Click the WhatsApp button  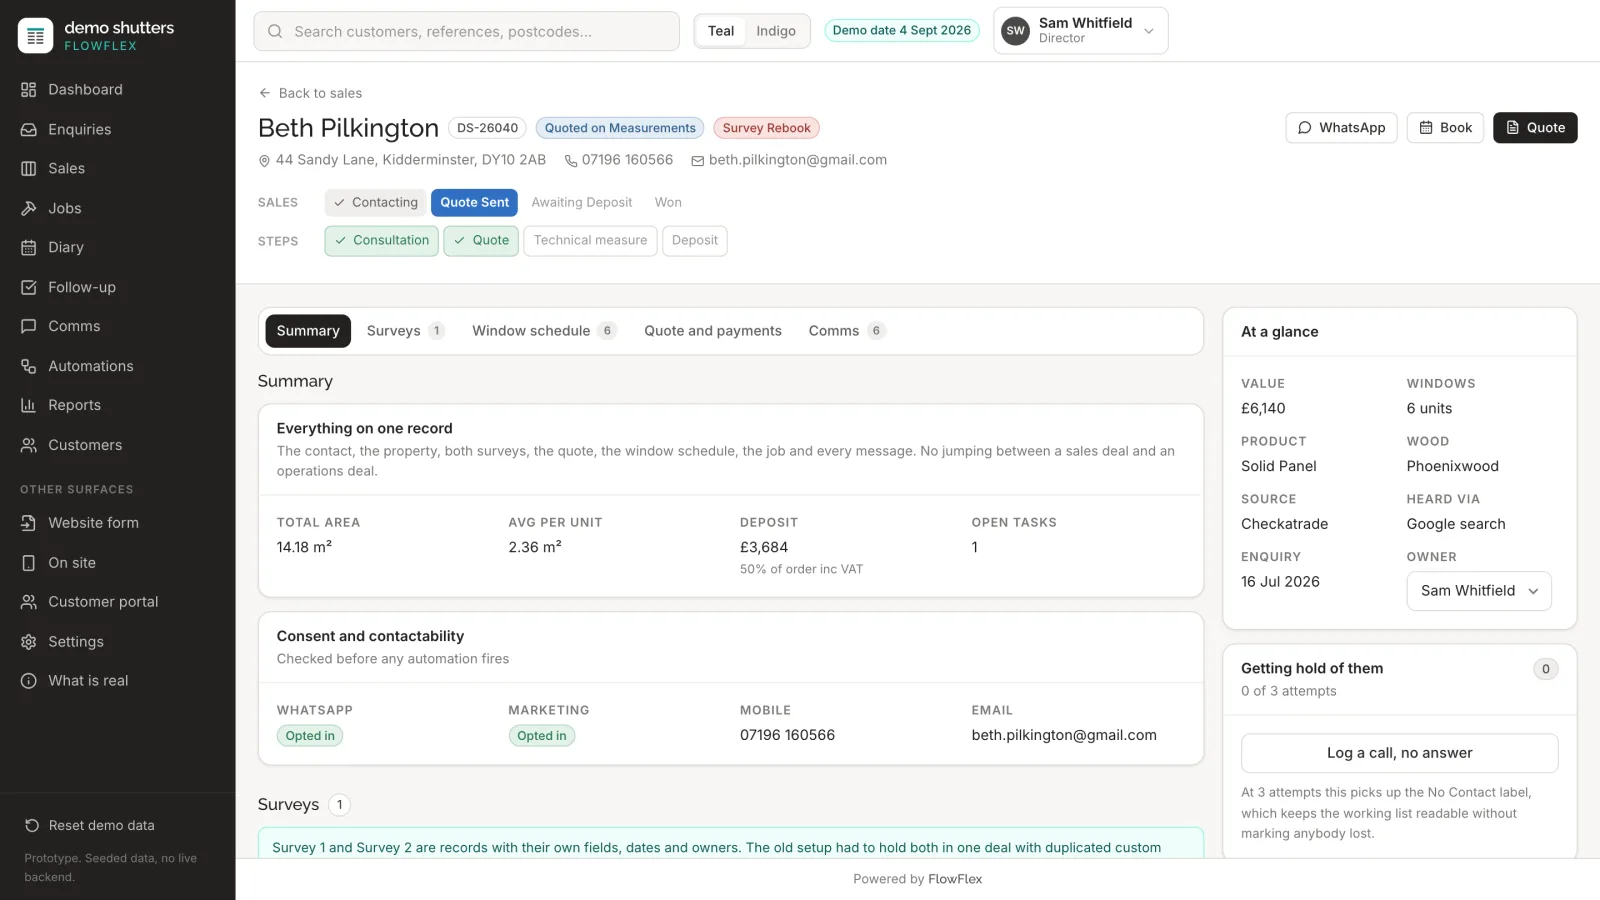pyautogui.click(x=1341, y=128)
